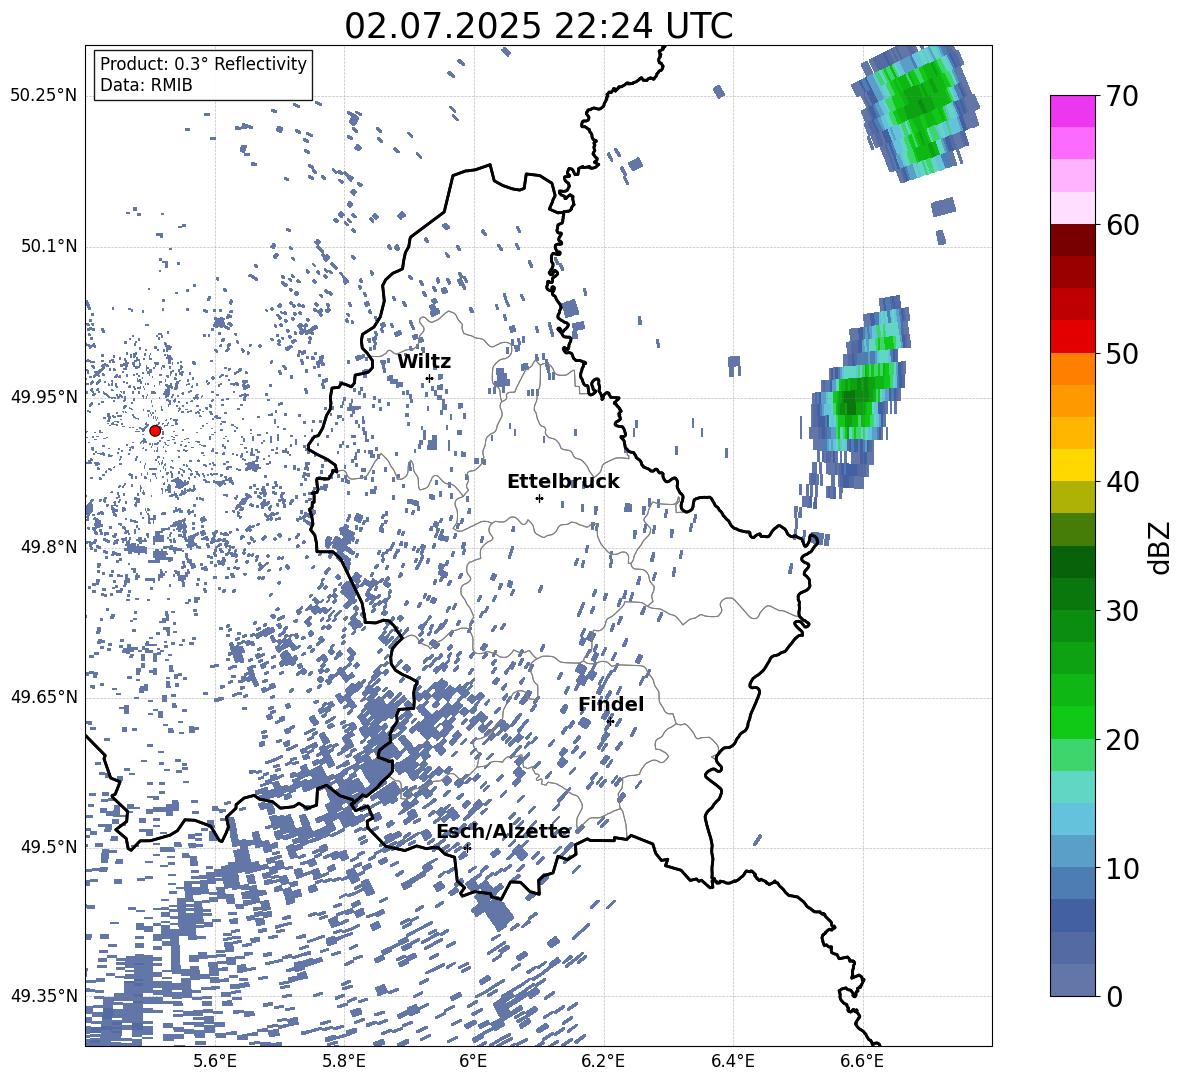Click the 5.6°E longitude tick label

coord(215,1061)
